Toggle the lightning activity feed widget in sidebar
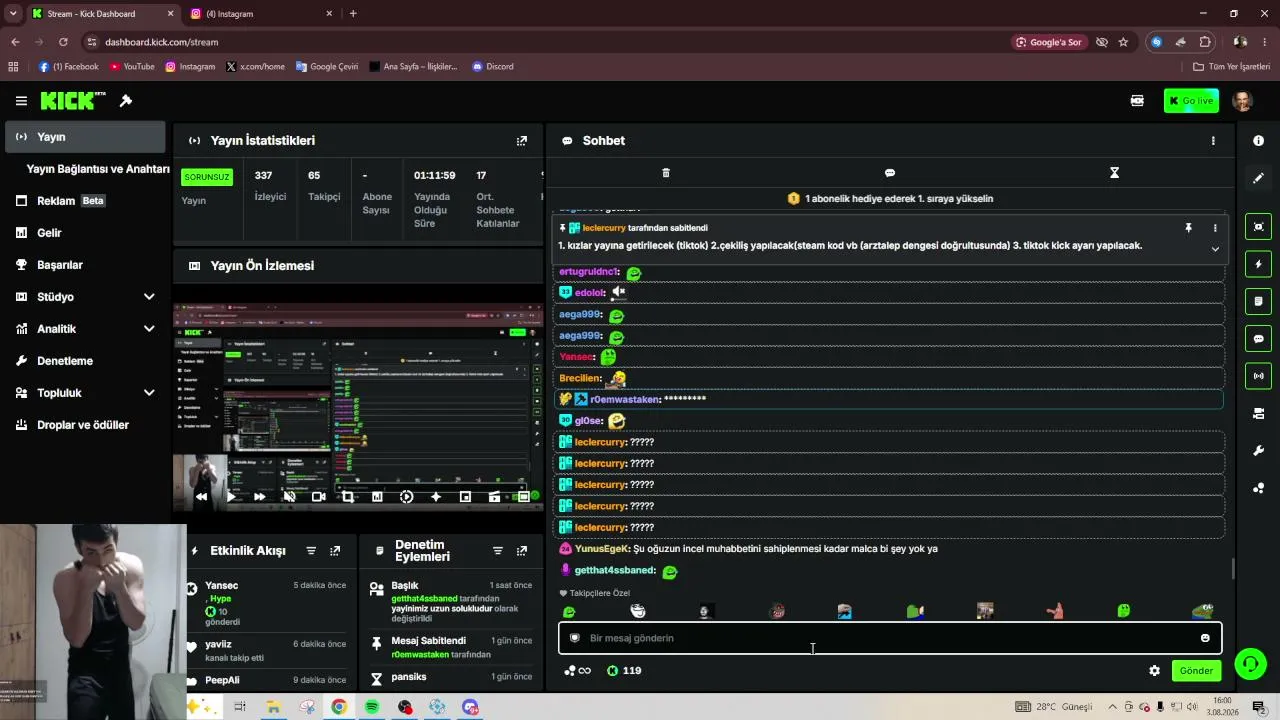The width and height of the screenshot is (1280, 720). (1258, 264)
